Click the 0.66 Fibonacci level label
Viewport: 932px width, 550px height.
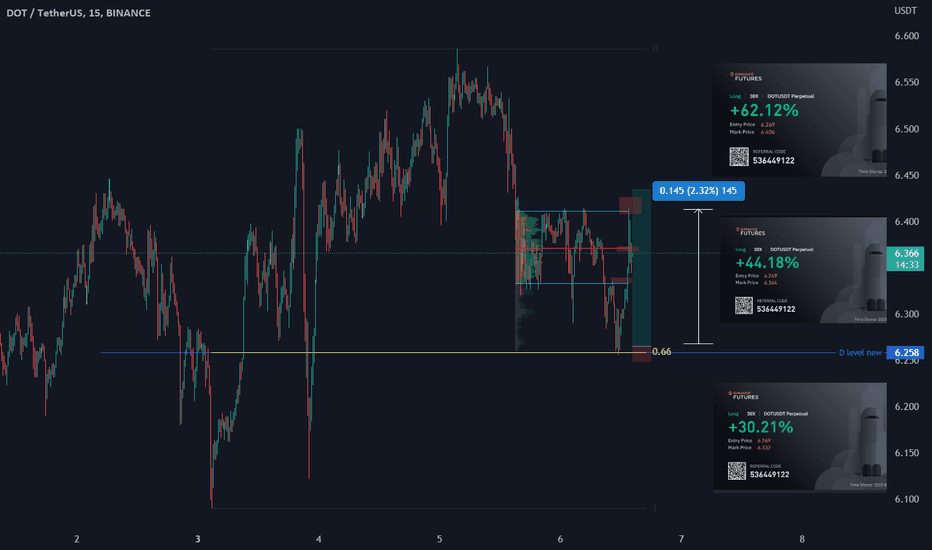(662, 351)
